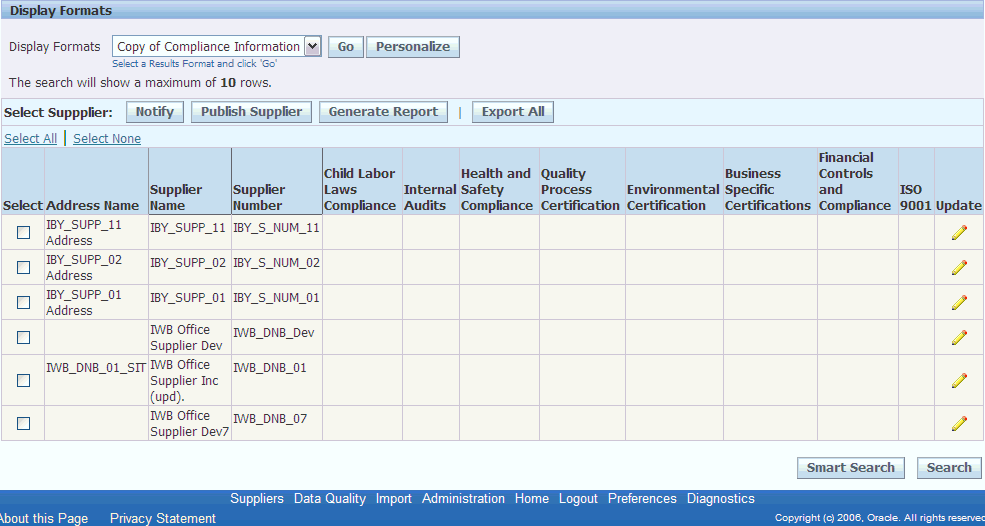
Task: Open Diagnostics footer link
Action: pyautogui.click(x=721, y=498)
